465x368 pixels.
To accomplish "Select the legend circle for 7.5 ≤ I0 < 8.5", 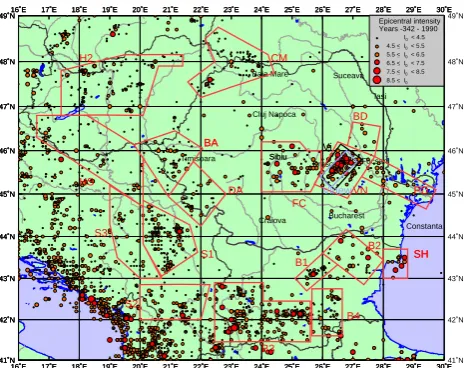I will [x=377, y=71].
